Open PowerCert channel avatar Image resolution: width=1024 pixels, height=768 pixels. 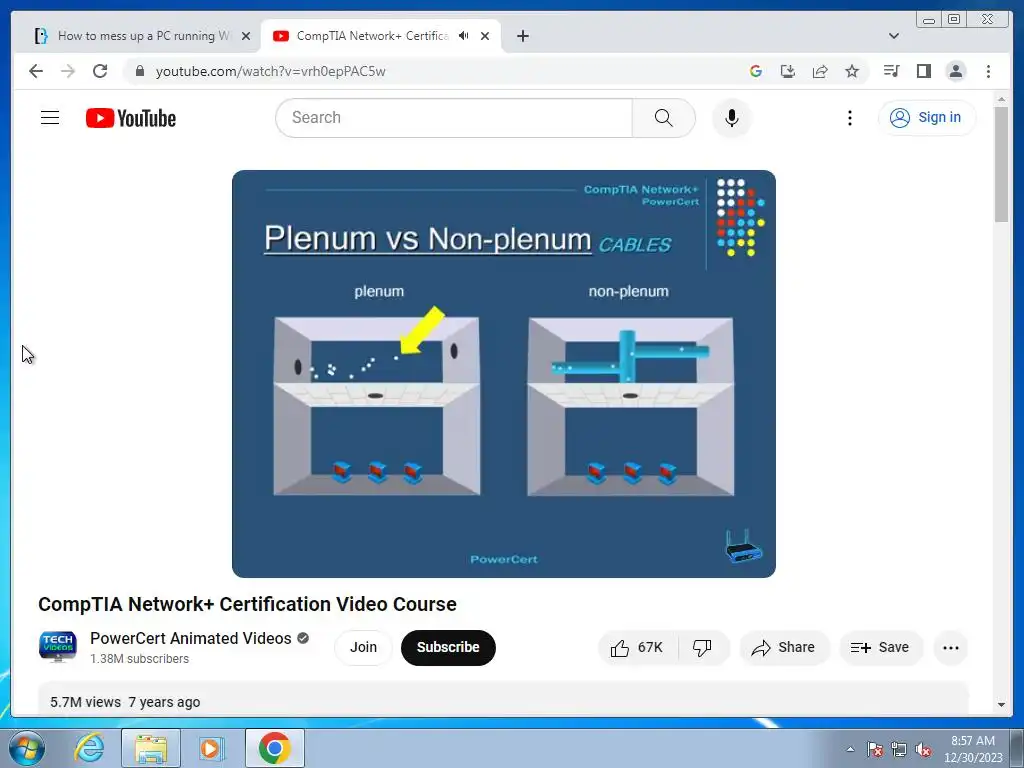(57, 647)
